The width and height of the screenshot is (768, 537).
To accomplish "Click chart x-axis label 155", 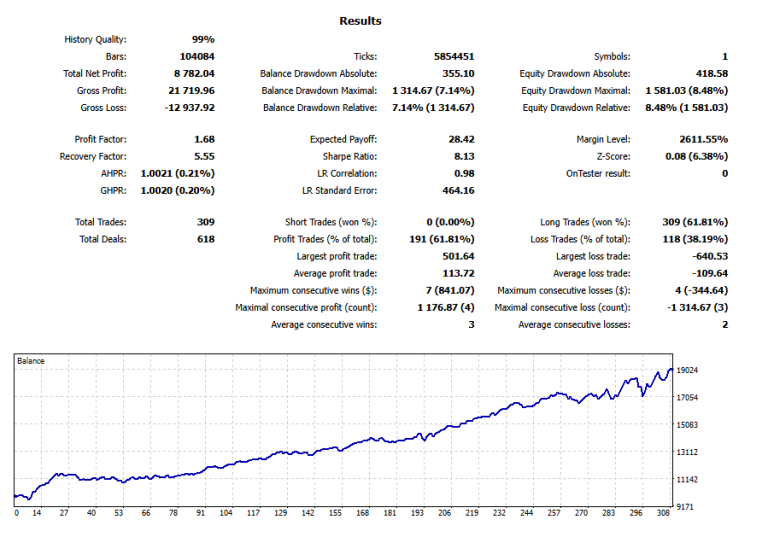I will click(x=335, y=513).
